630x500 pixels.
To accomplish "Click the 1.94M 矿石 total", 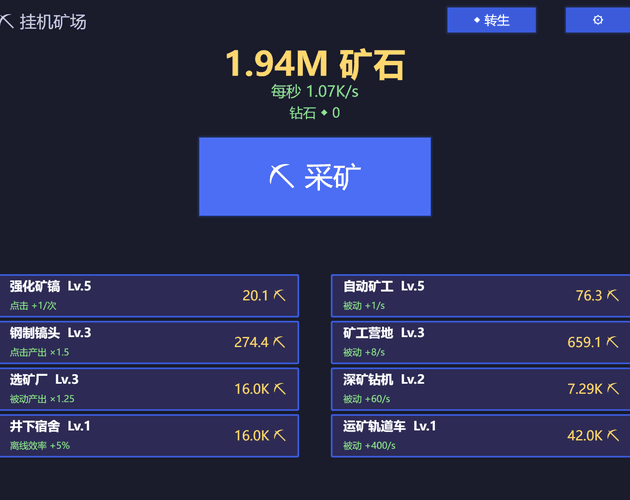I will 315,64.
